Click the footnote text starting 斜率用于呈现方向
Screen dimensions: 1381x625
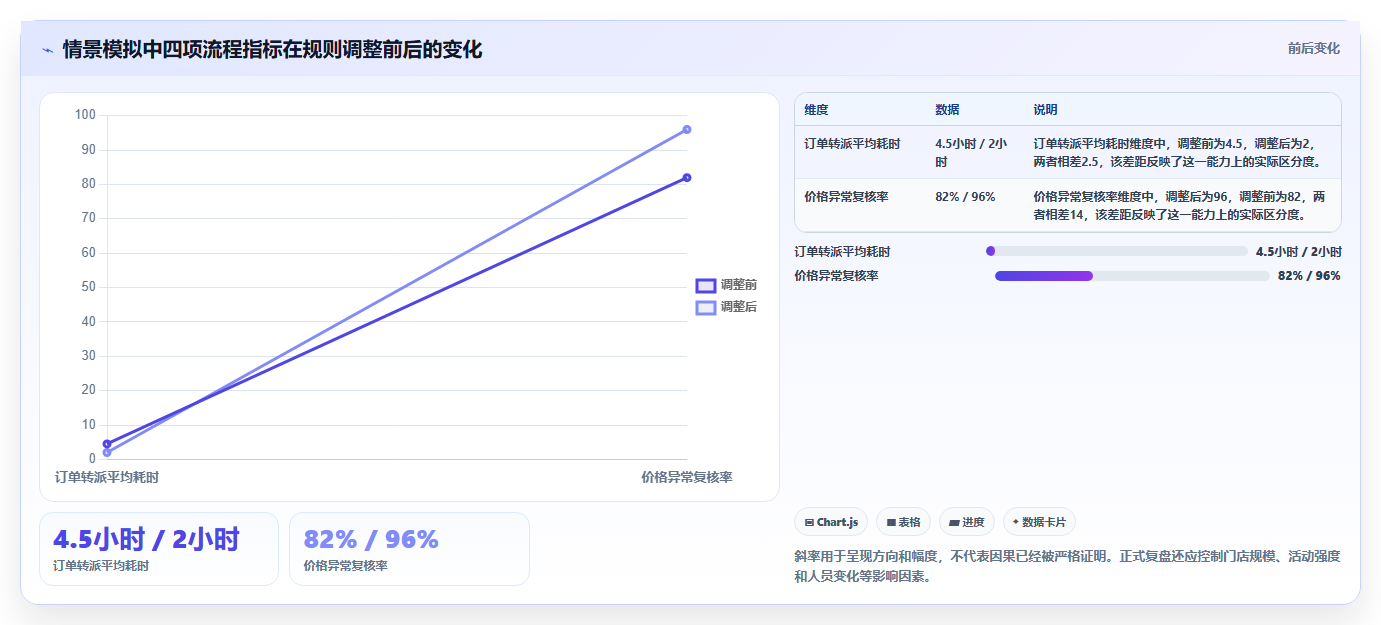(1067, 566)
